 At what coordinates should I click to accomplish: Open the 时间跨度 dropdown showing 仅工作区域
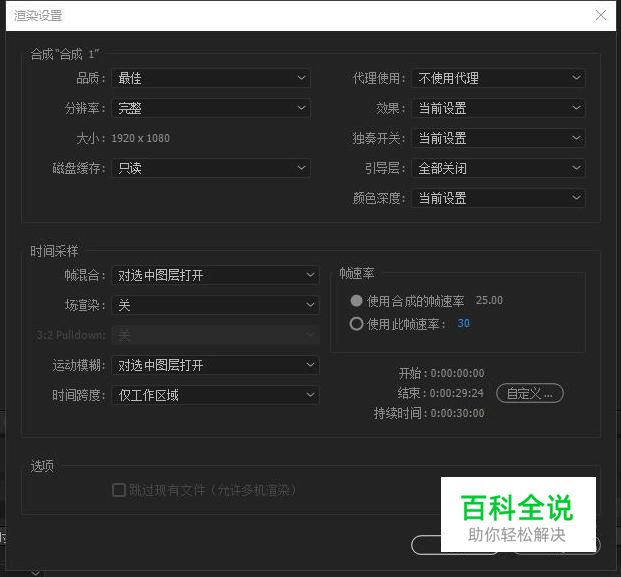coord(215,395)
